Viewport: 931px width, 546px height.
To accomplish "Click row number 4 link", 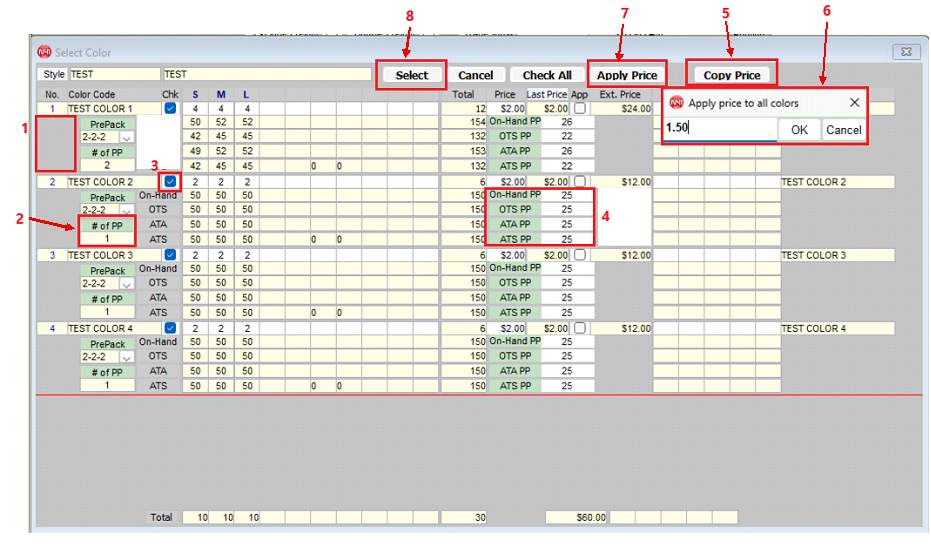I will coord(52,328).
